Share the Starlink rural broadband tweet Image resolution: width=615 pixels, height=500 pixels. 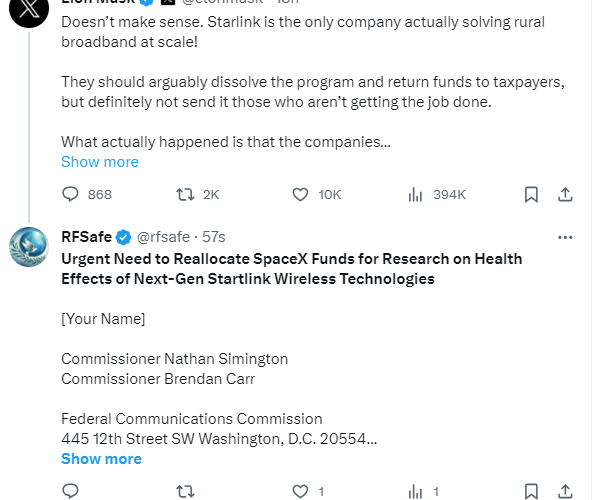565,194
